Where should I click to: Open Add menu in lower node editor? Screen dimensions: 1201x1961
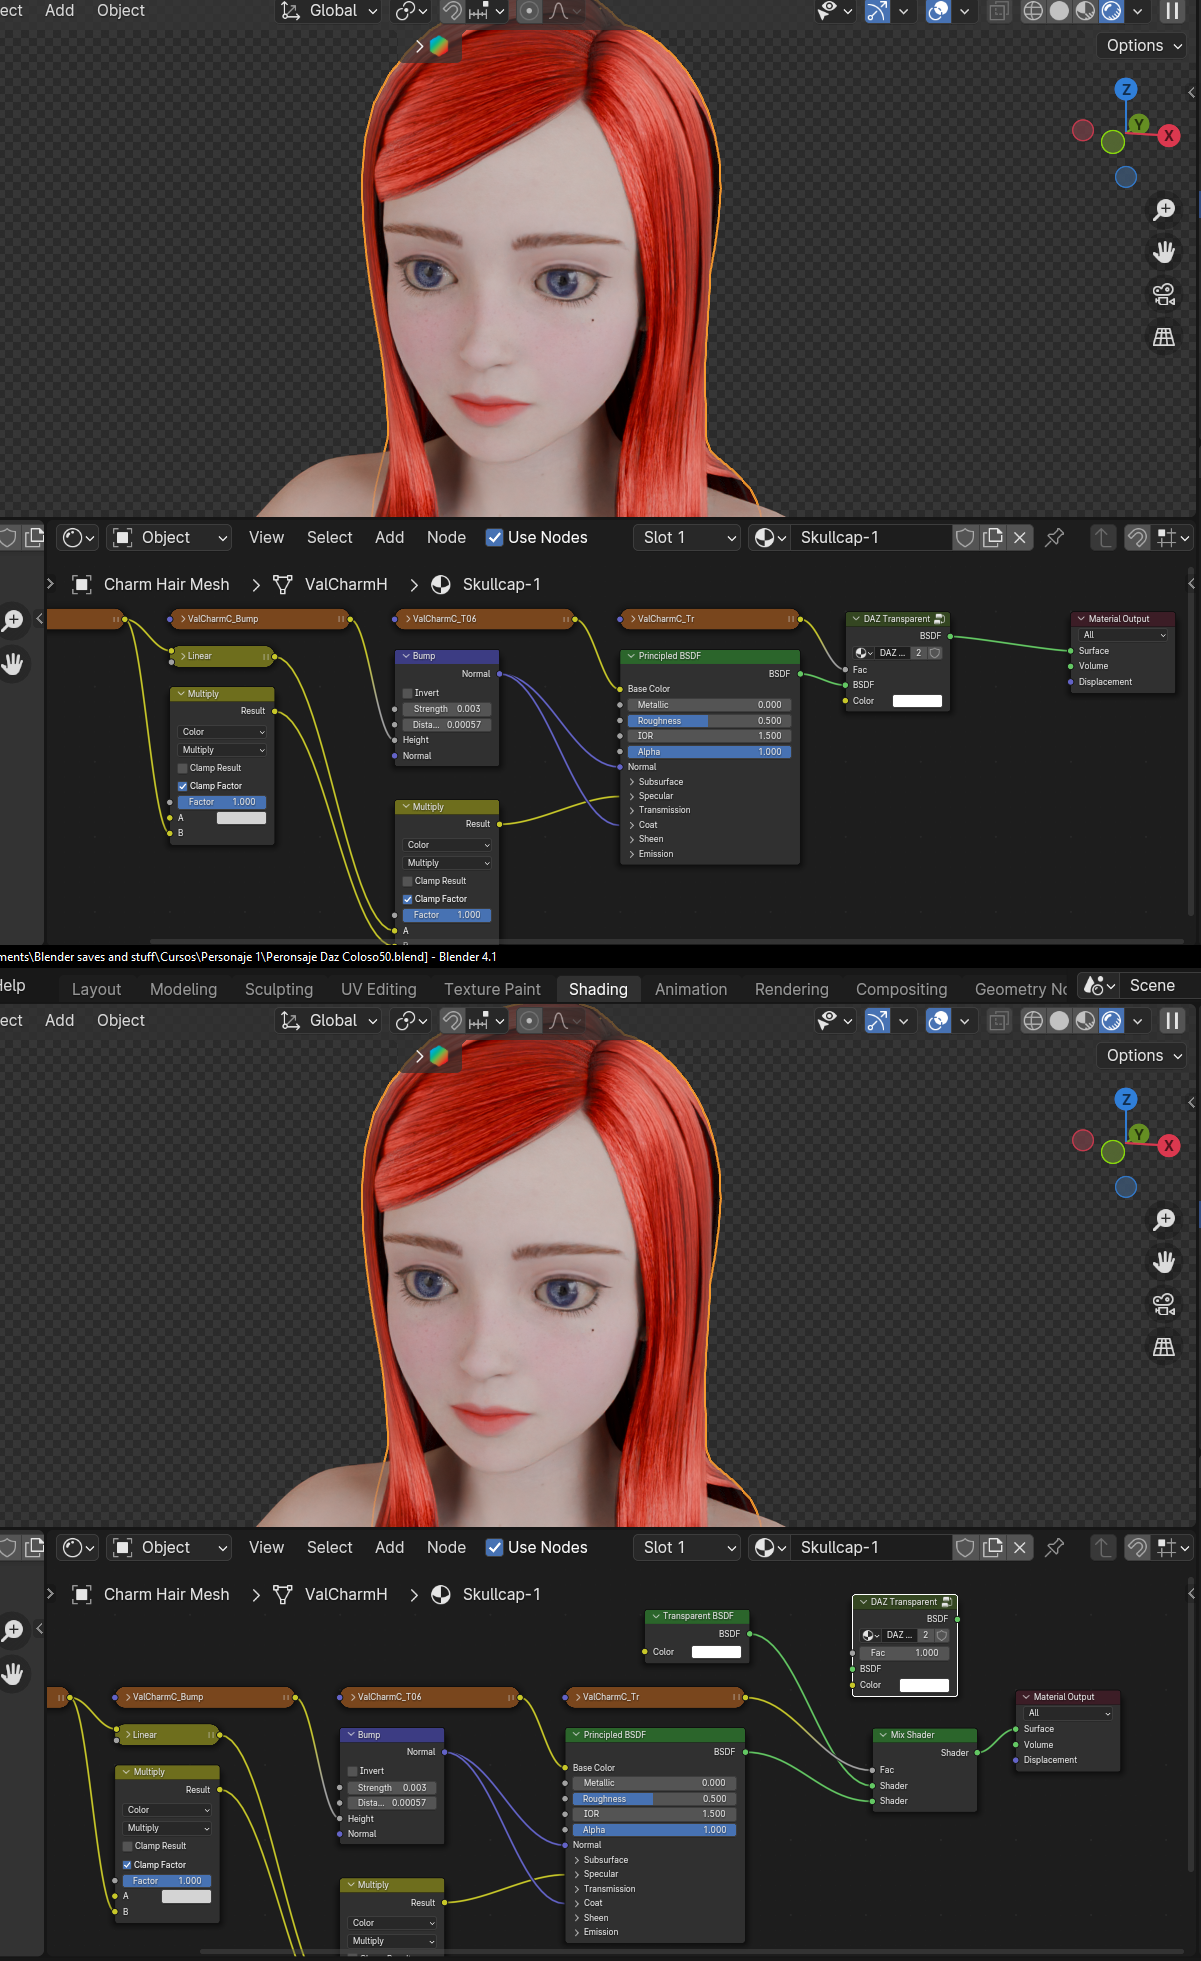[x=389, y=1547]
